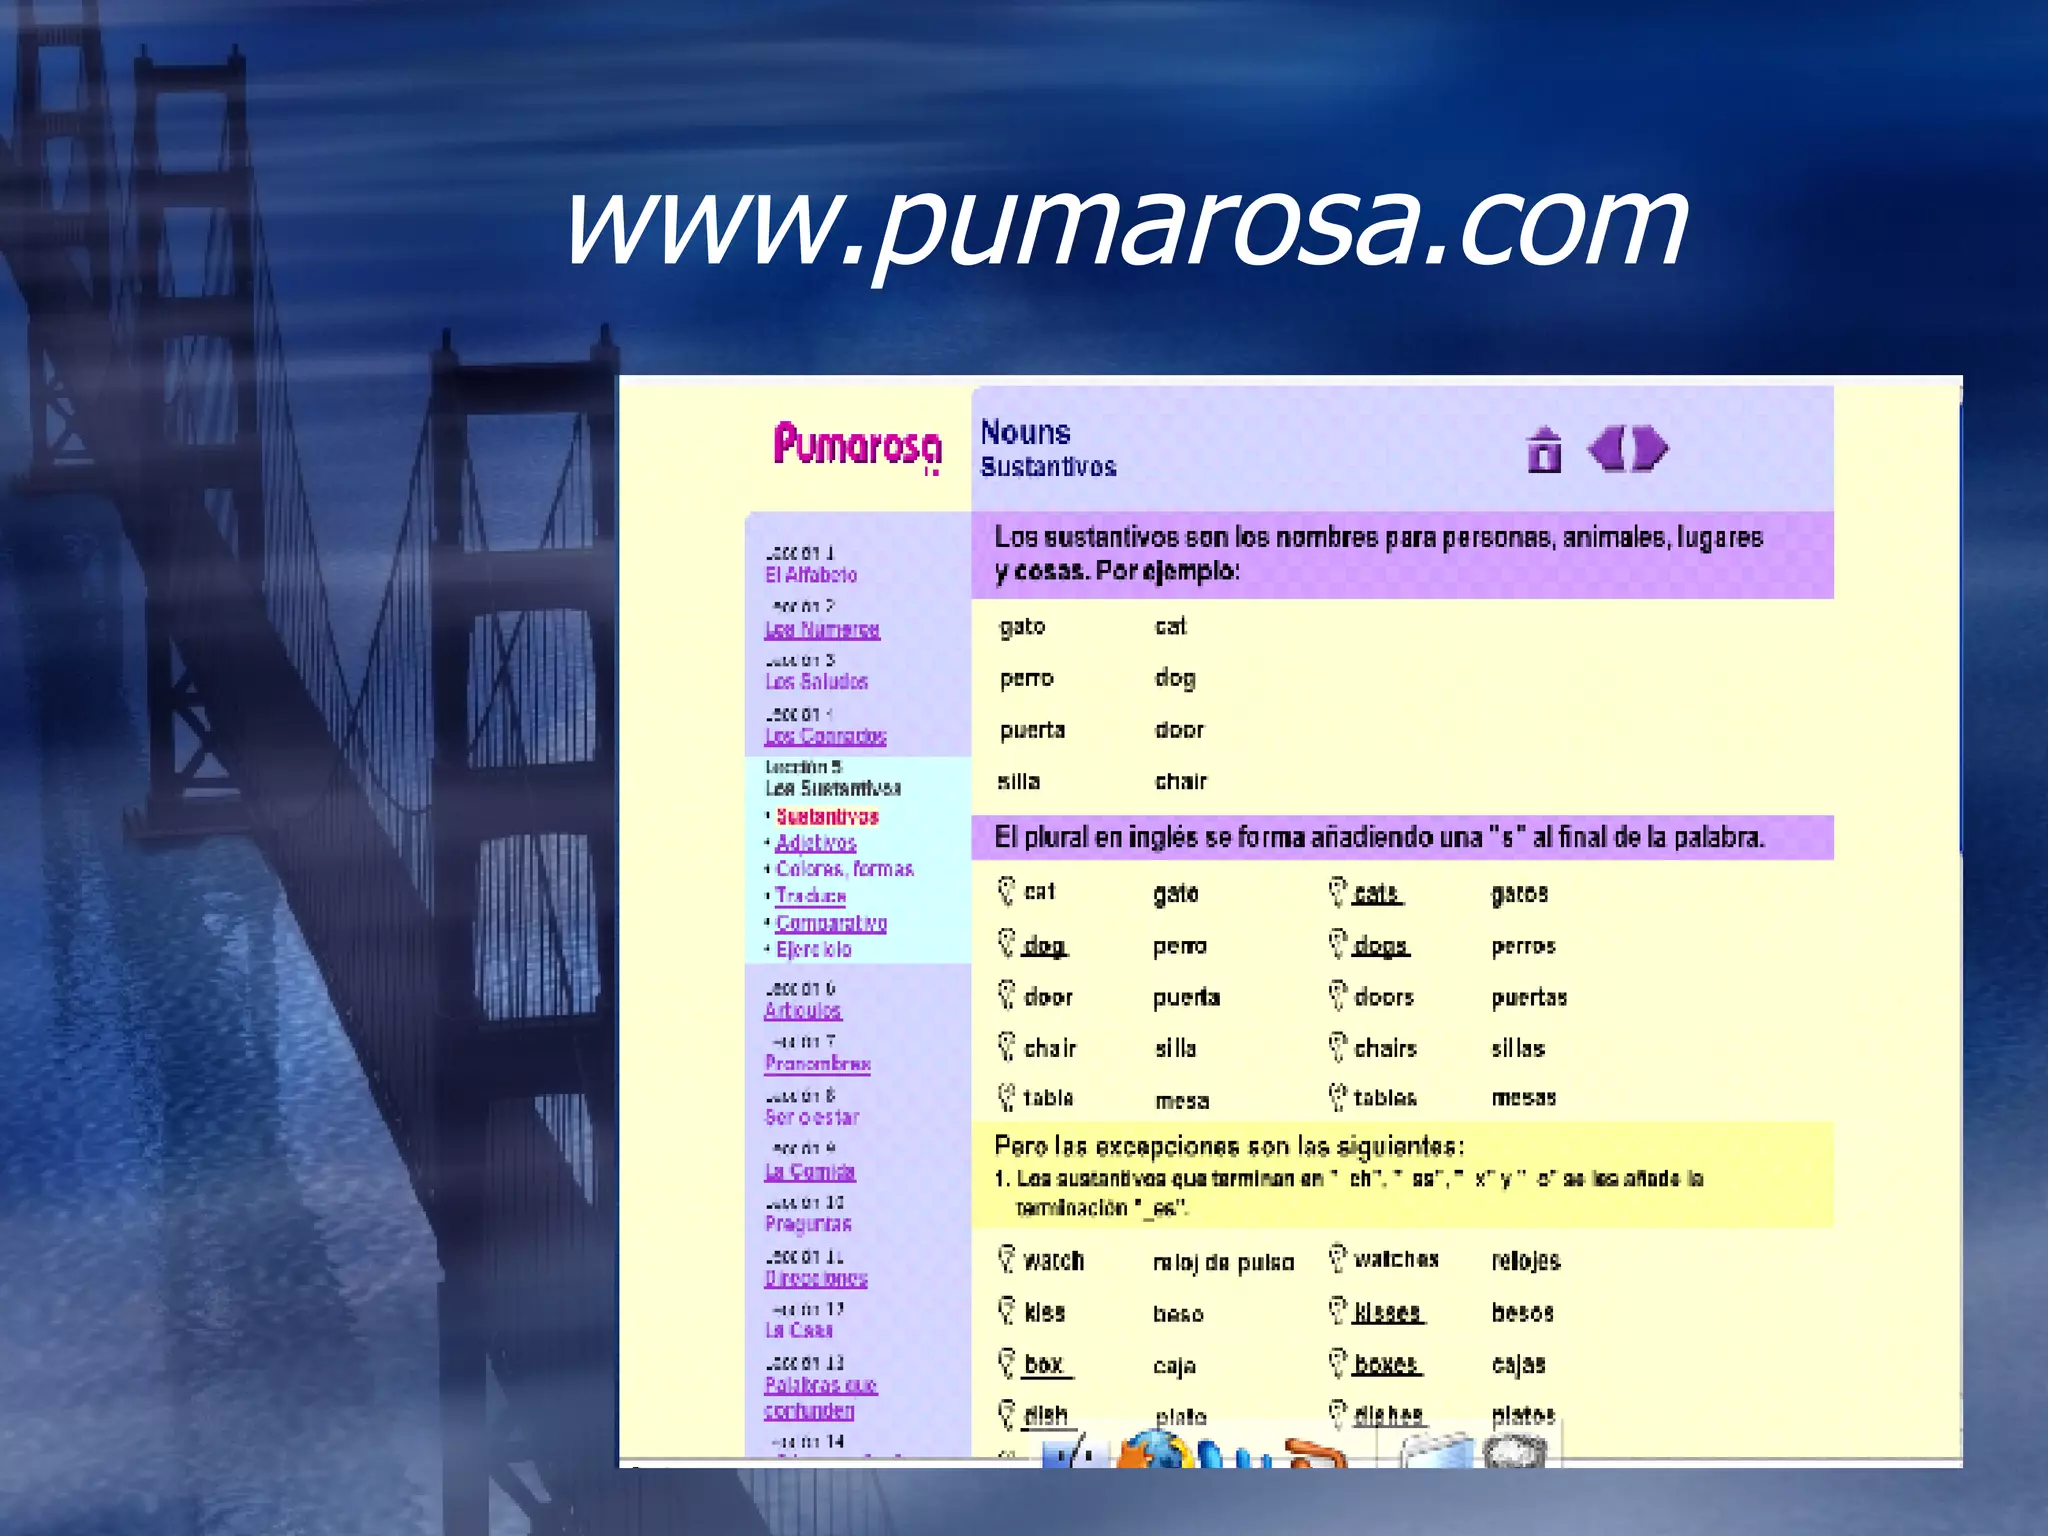Play audio icon beside 'watches'

[1338, 1259]
